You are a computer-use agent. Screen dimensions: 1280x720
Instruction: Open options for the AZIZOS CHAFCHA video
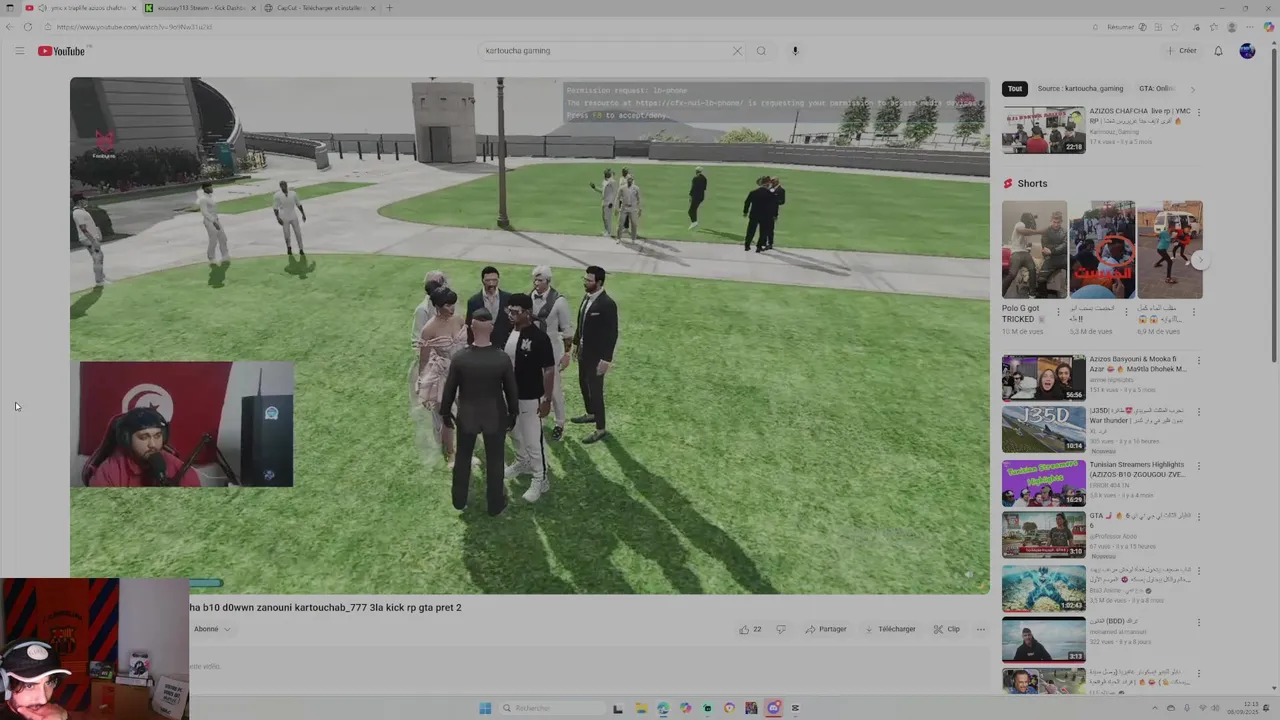coord(1199,112)
